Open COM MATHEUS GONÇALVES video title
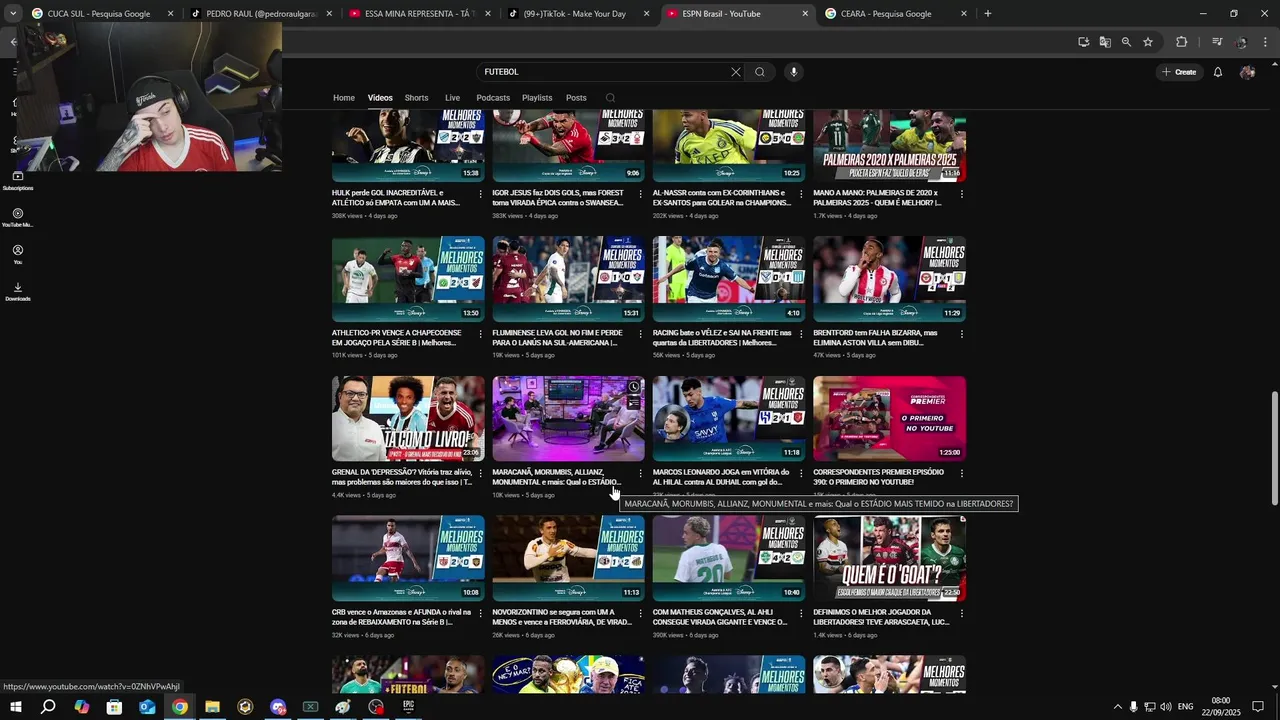1280x720 pixels. pos(721,617)
